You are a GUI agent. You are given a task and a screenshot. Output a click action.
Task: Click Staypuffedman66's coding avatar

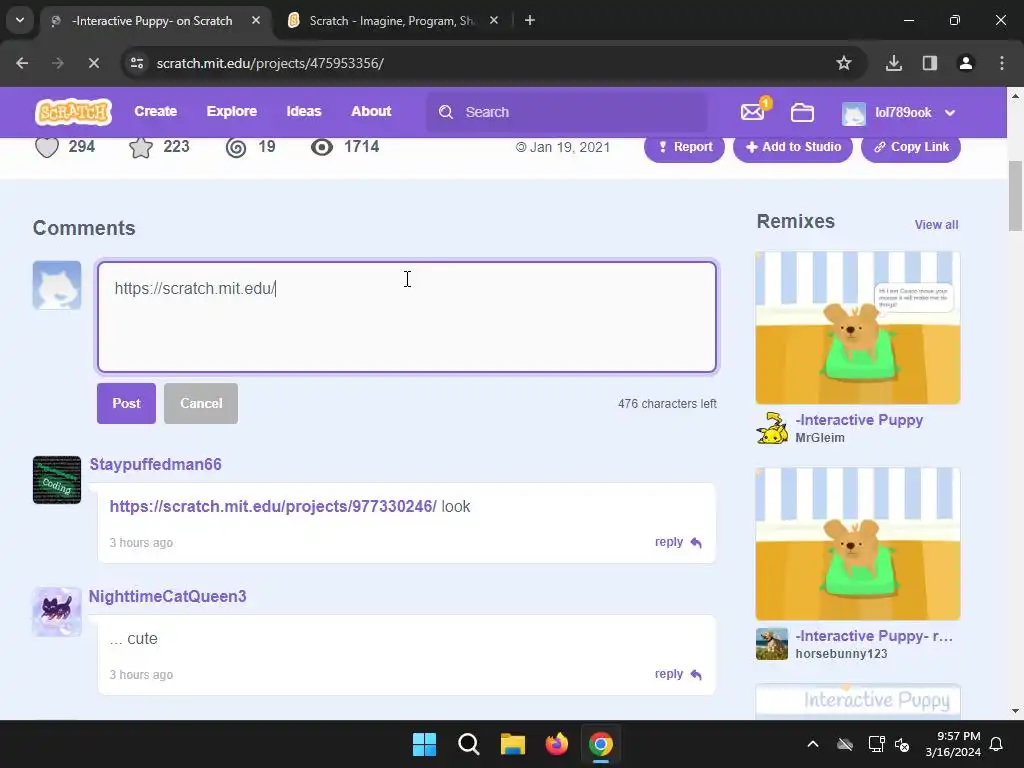click(57, 480)
